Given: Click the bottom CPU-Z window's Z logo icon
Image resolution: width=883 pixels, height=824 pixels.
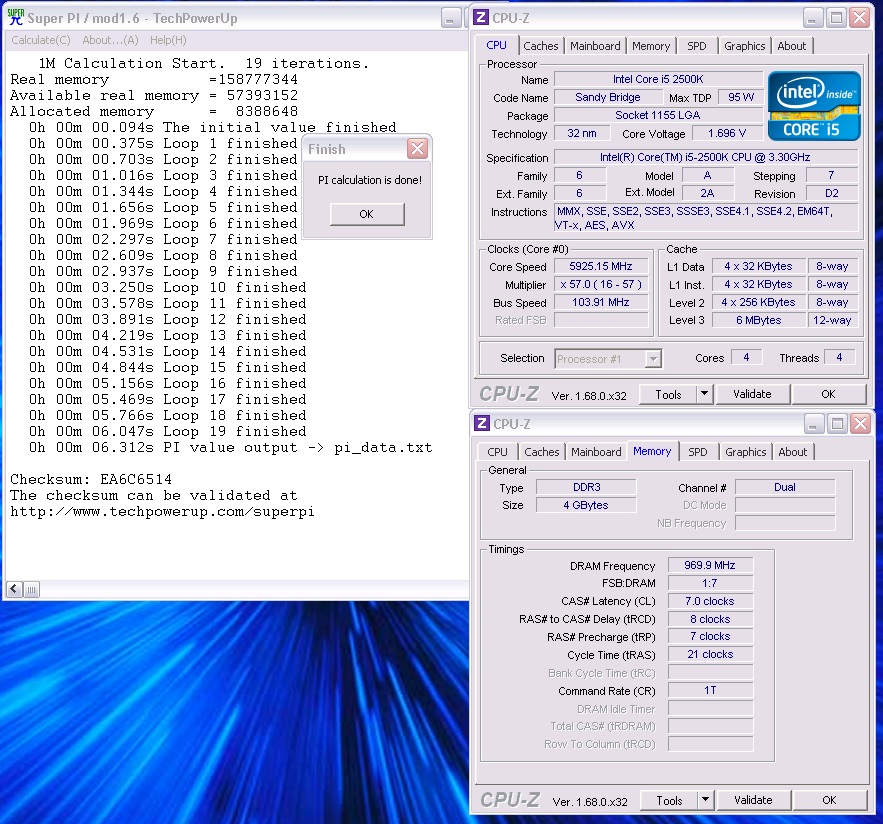Looking at the screenshot, I should pyautogui.click(x=482, y=423).
